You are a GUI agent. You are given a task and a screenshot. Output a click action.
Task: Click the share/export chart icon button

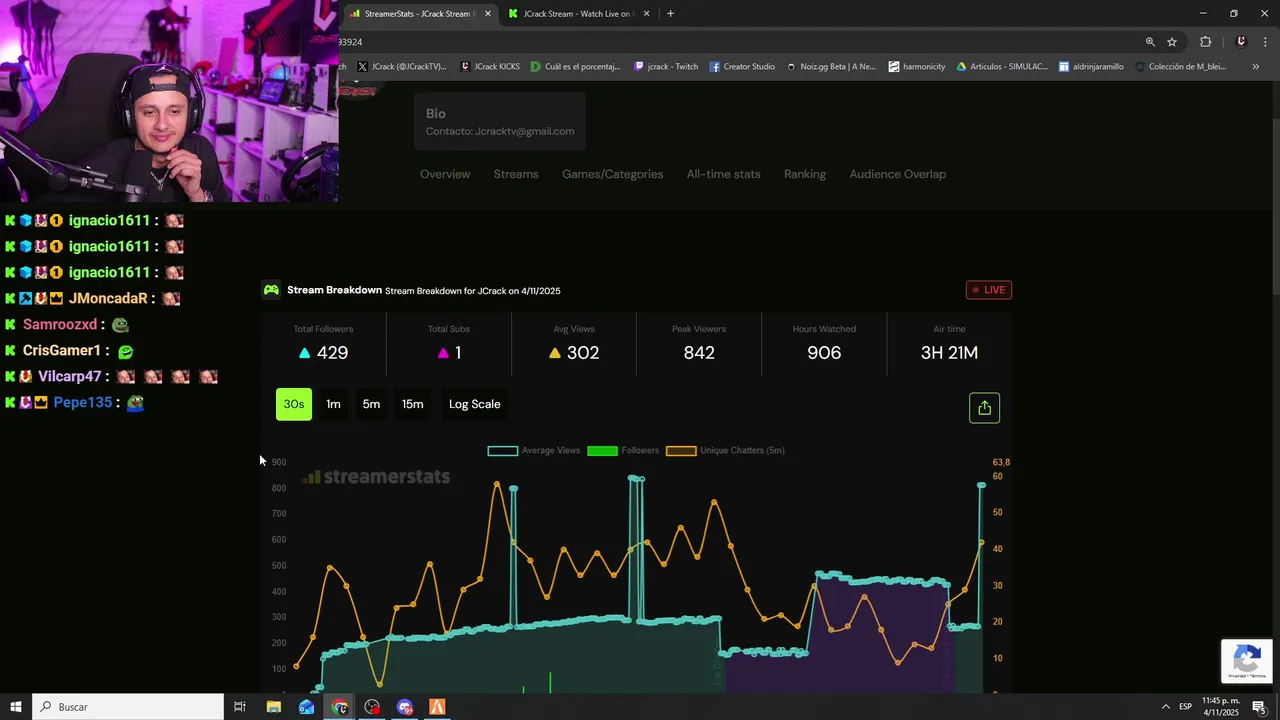coord(984,407)
